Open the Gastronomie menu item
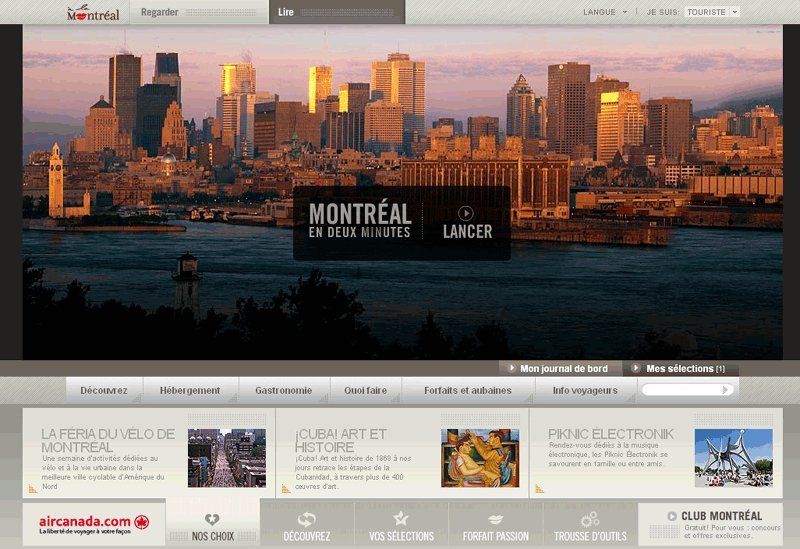This screenshot has width=800, height=549. point(283,390)
